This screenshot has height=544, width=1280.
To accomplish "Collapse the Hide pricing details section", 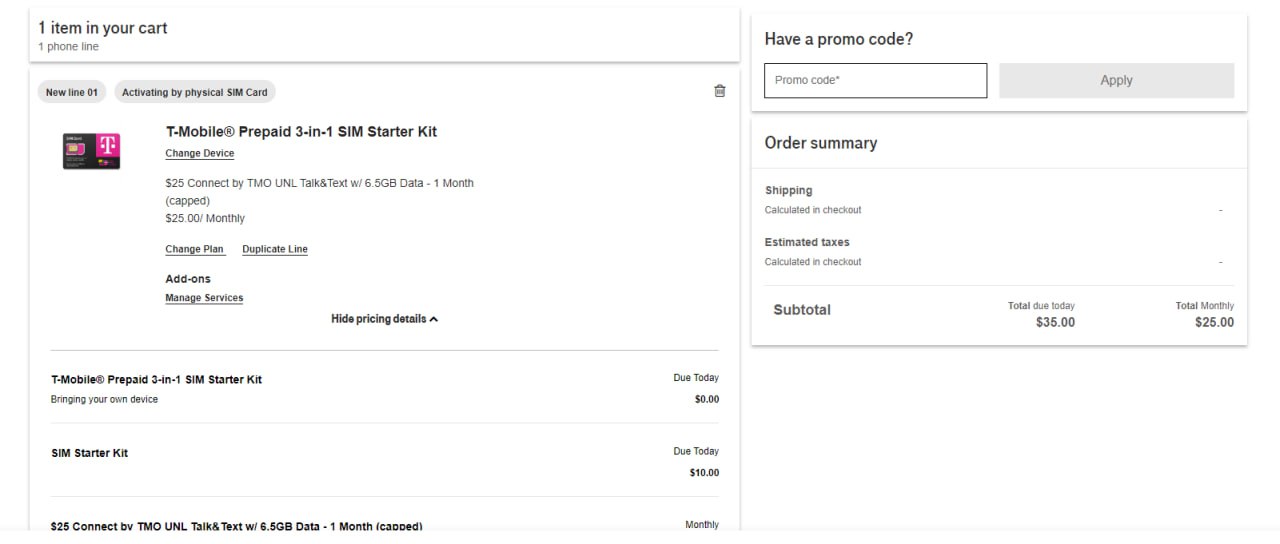I will [384, 319].
